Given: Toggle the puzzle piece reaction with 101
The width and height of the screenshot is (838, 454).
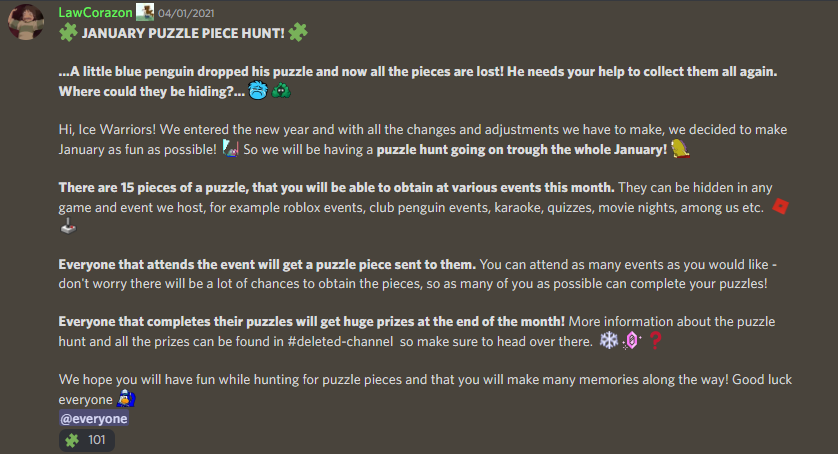Looking at the screenshot, I should tap(86, 440).
